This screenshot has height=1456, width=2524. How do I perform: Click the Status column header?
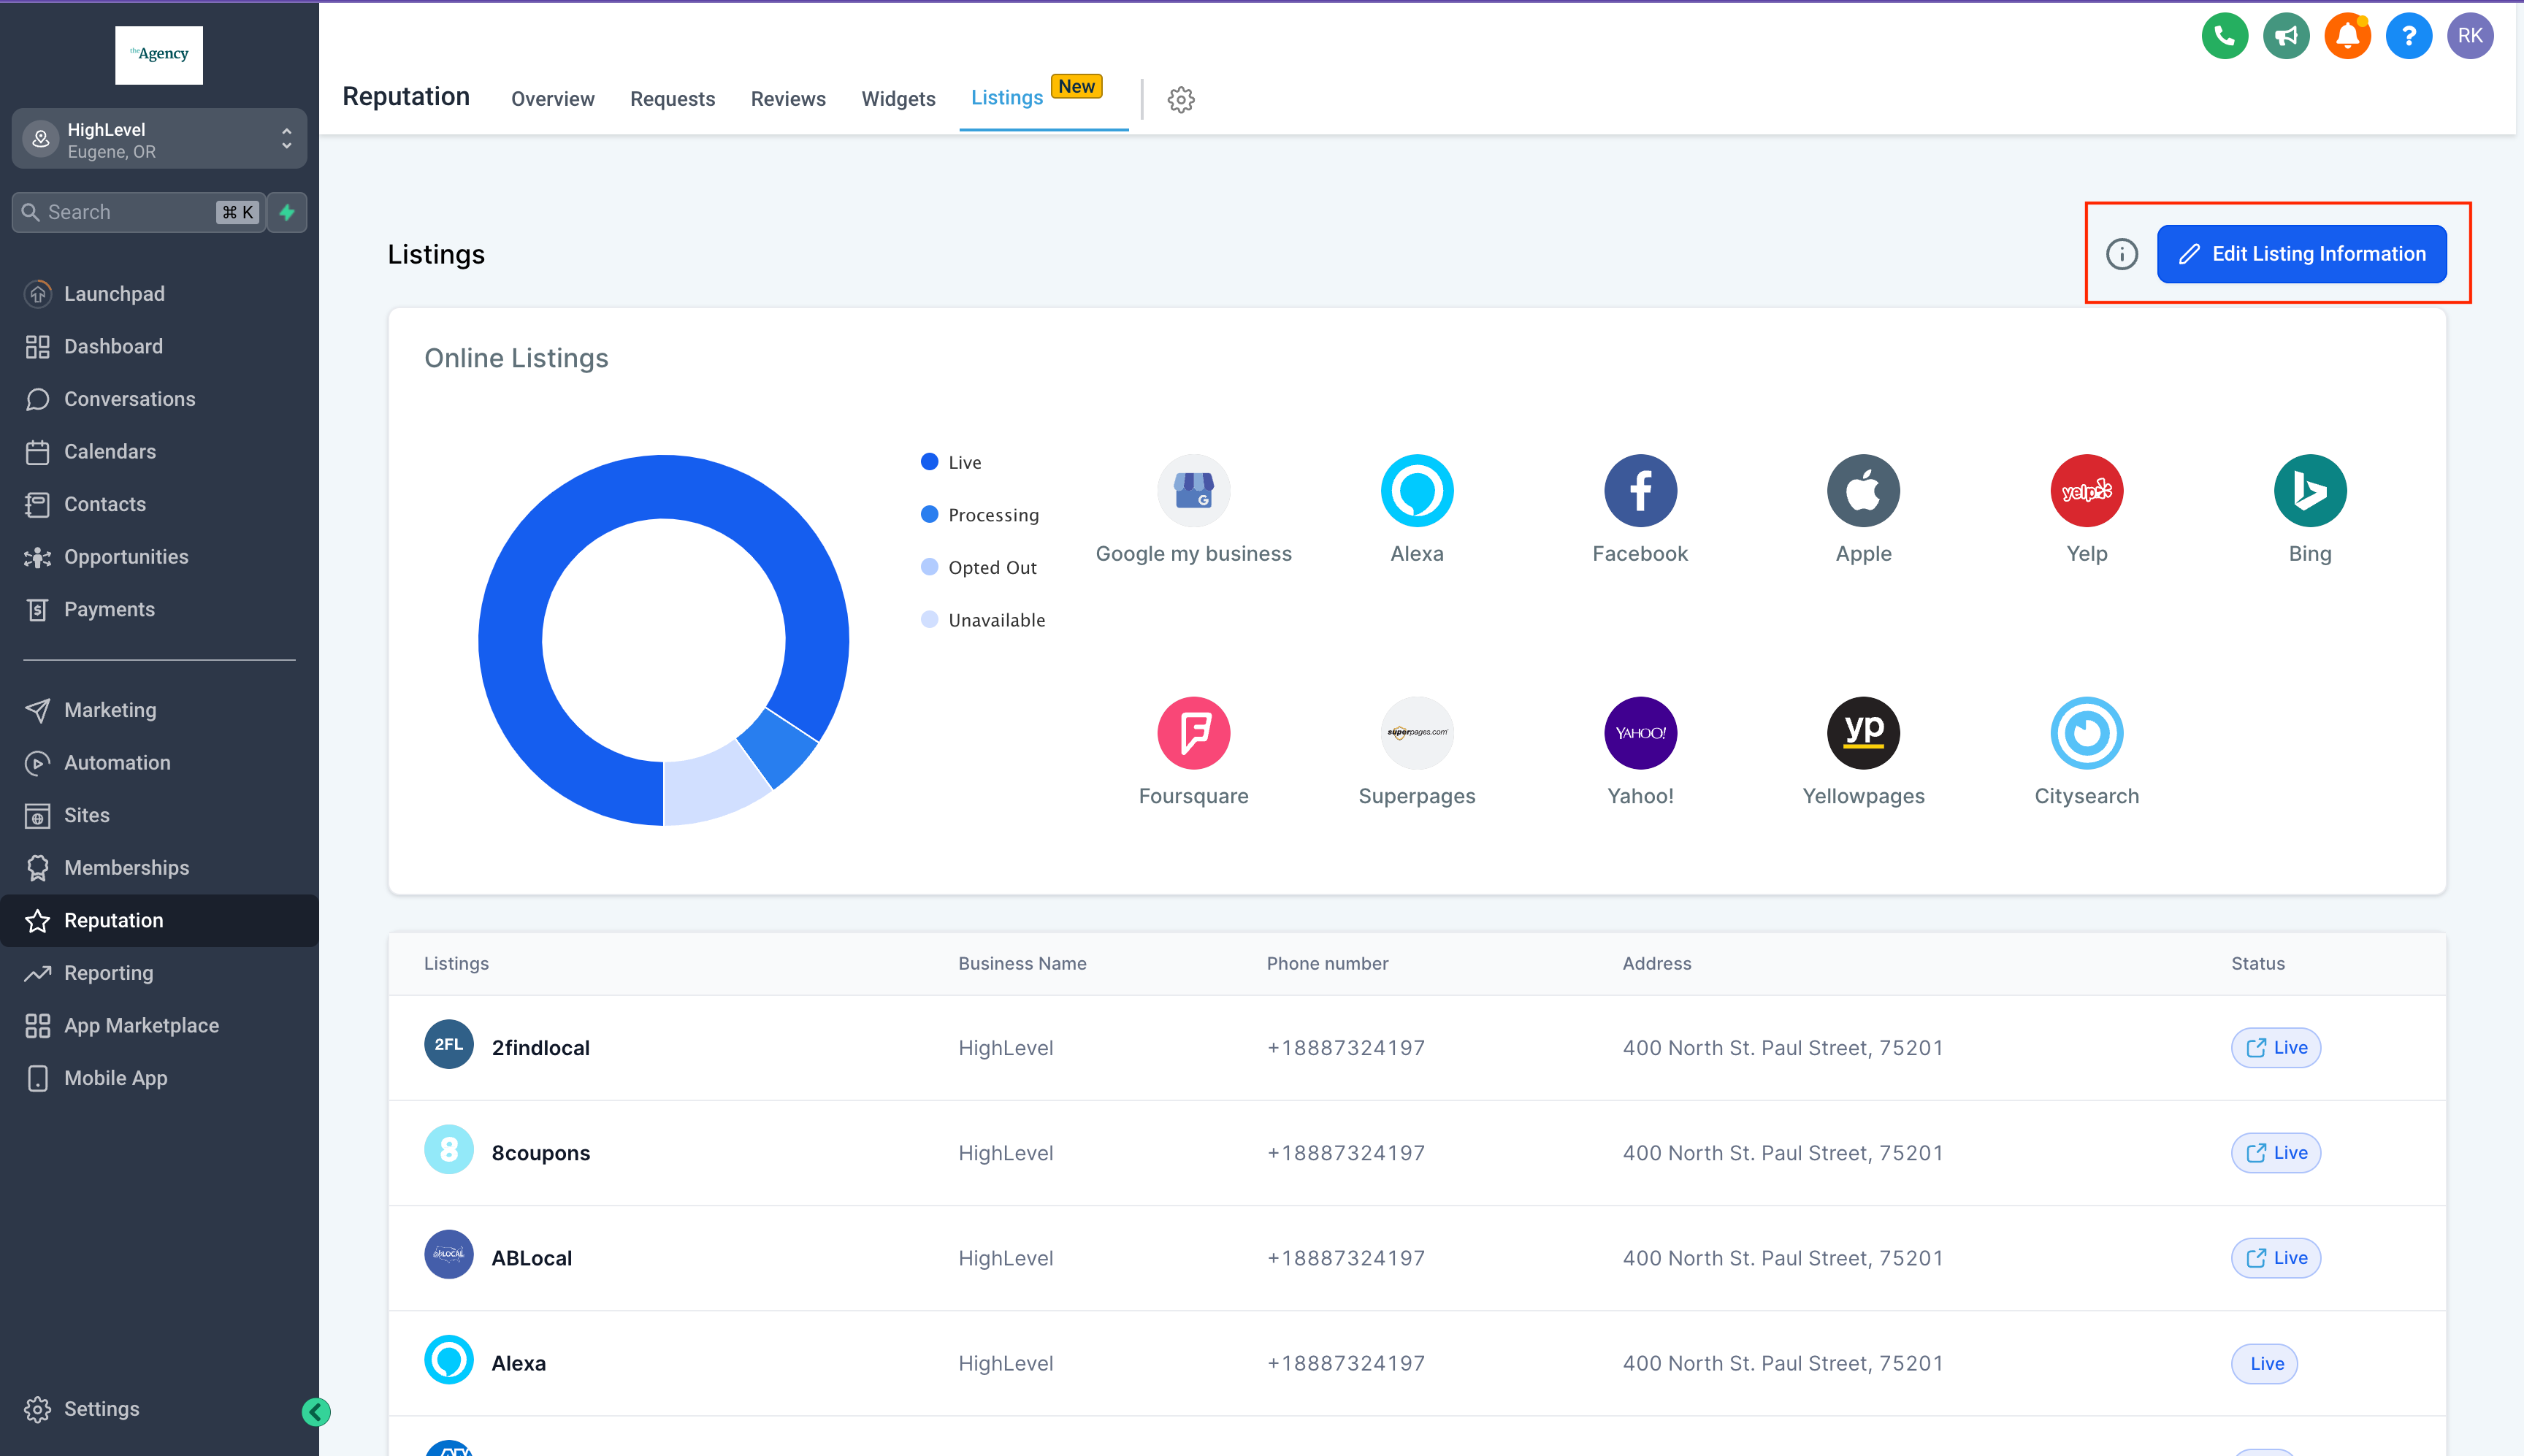[x=2257, y=964]
